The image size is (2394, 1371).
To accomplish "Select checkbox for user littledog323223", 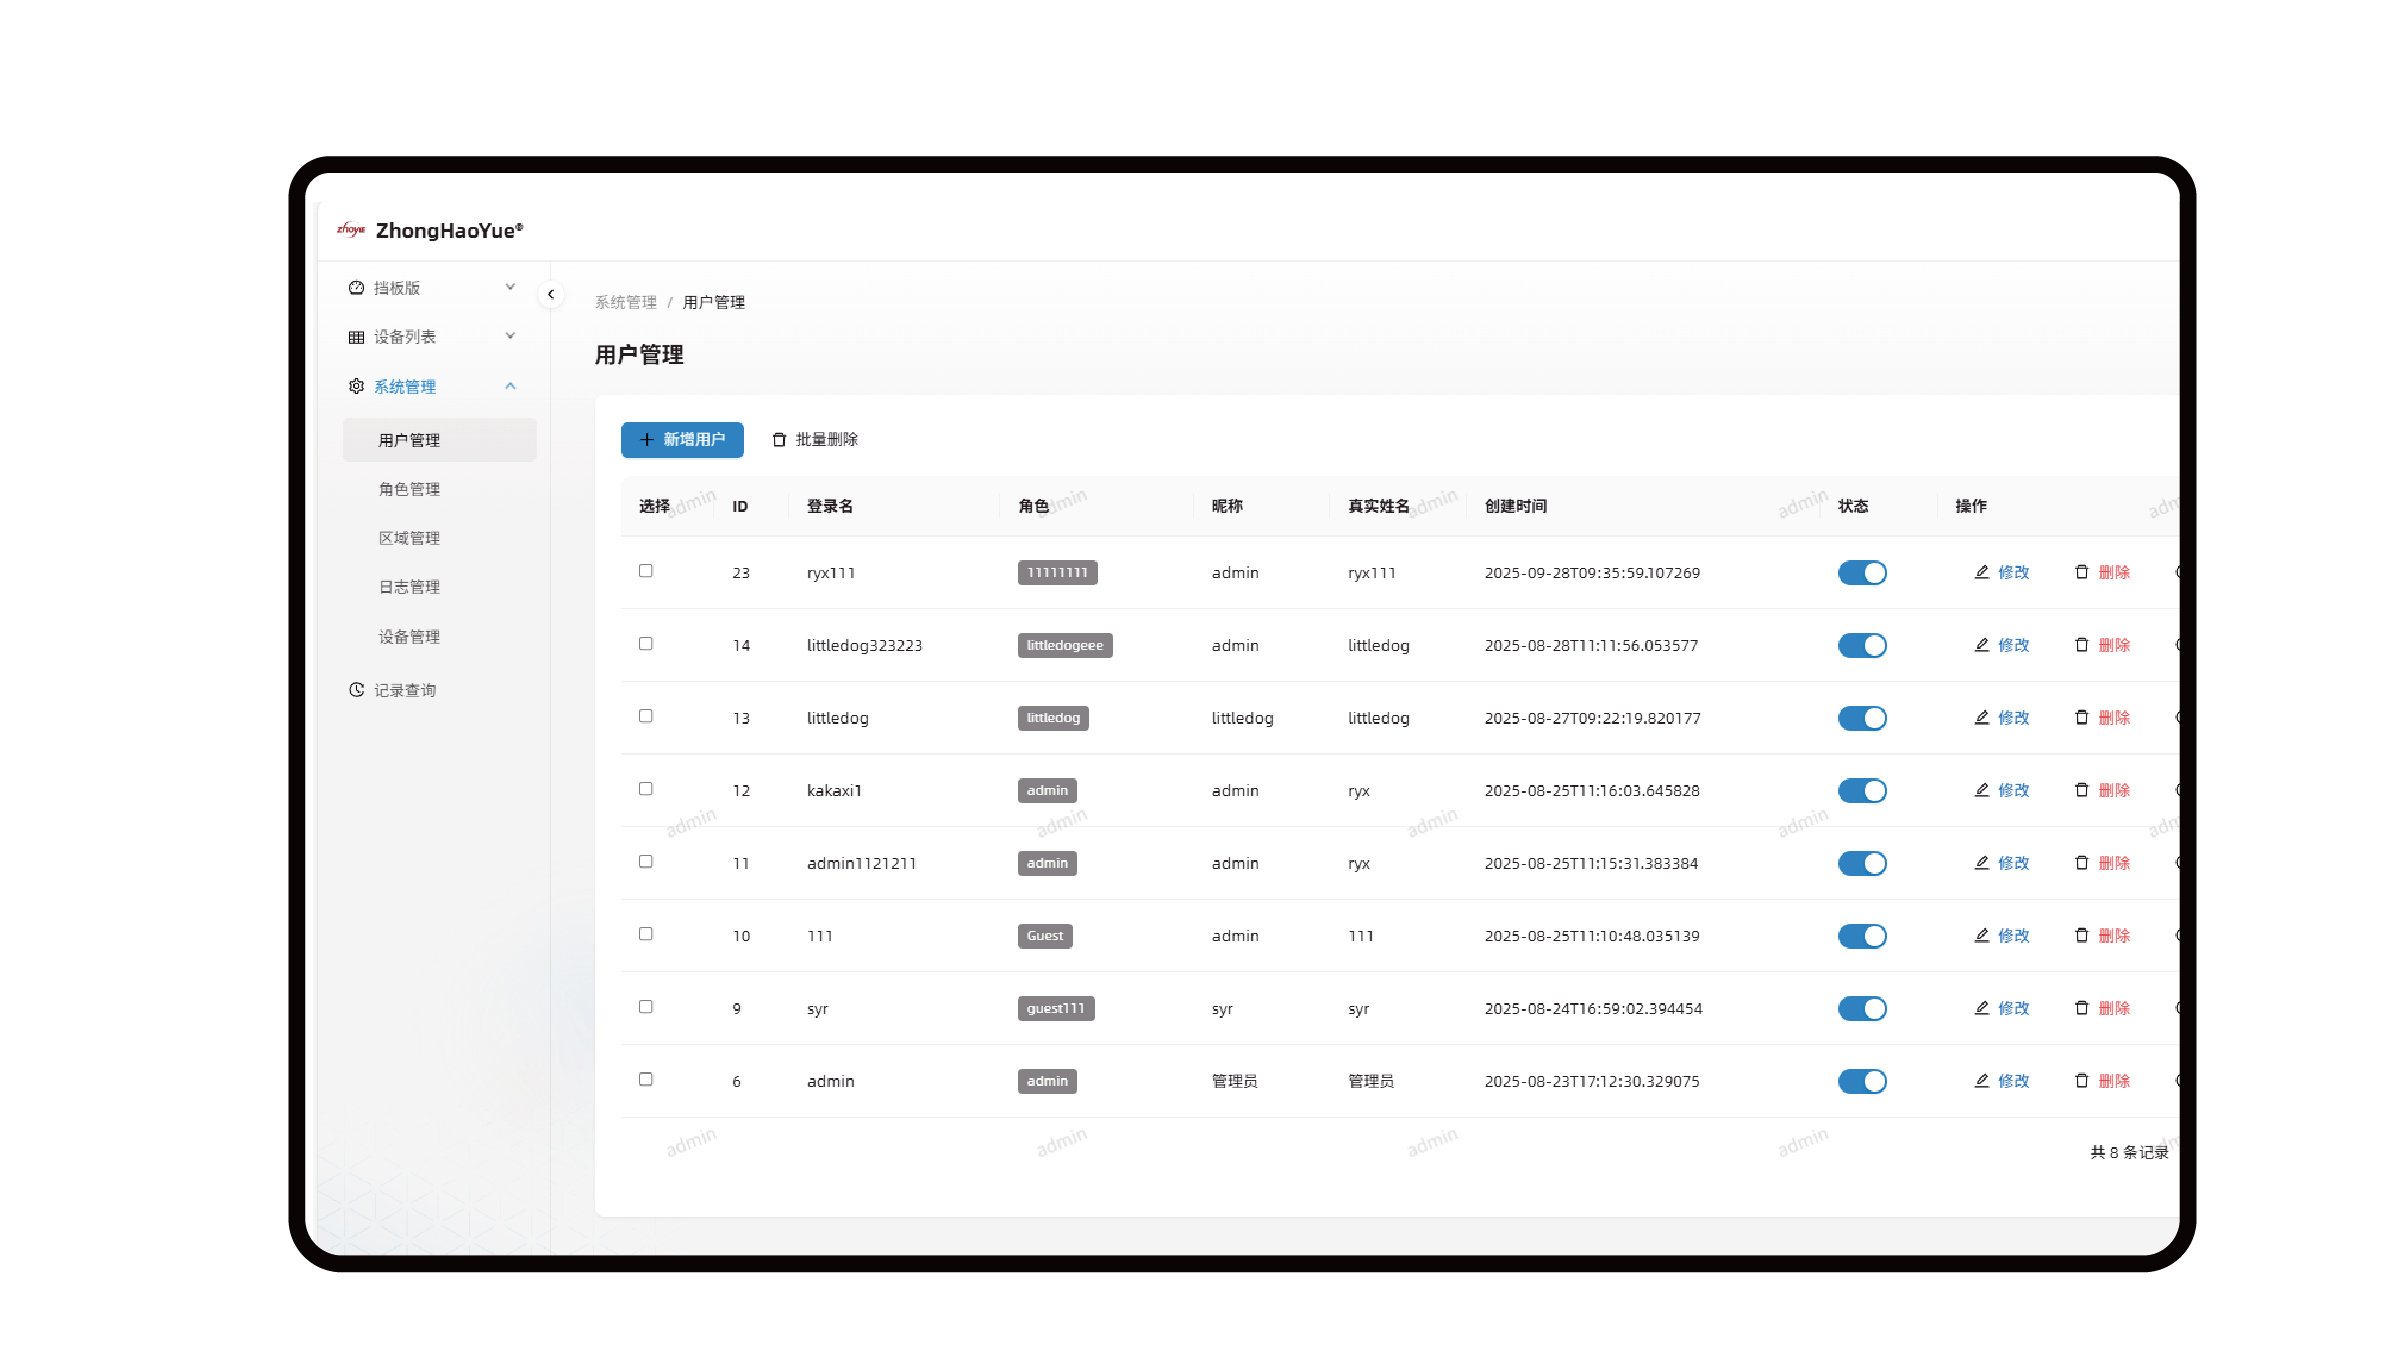I will click(x=646, y=644).
